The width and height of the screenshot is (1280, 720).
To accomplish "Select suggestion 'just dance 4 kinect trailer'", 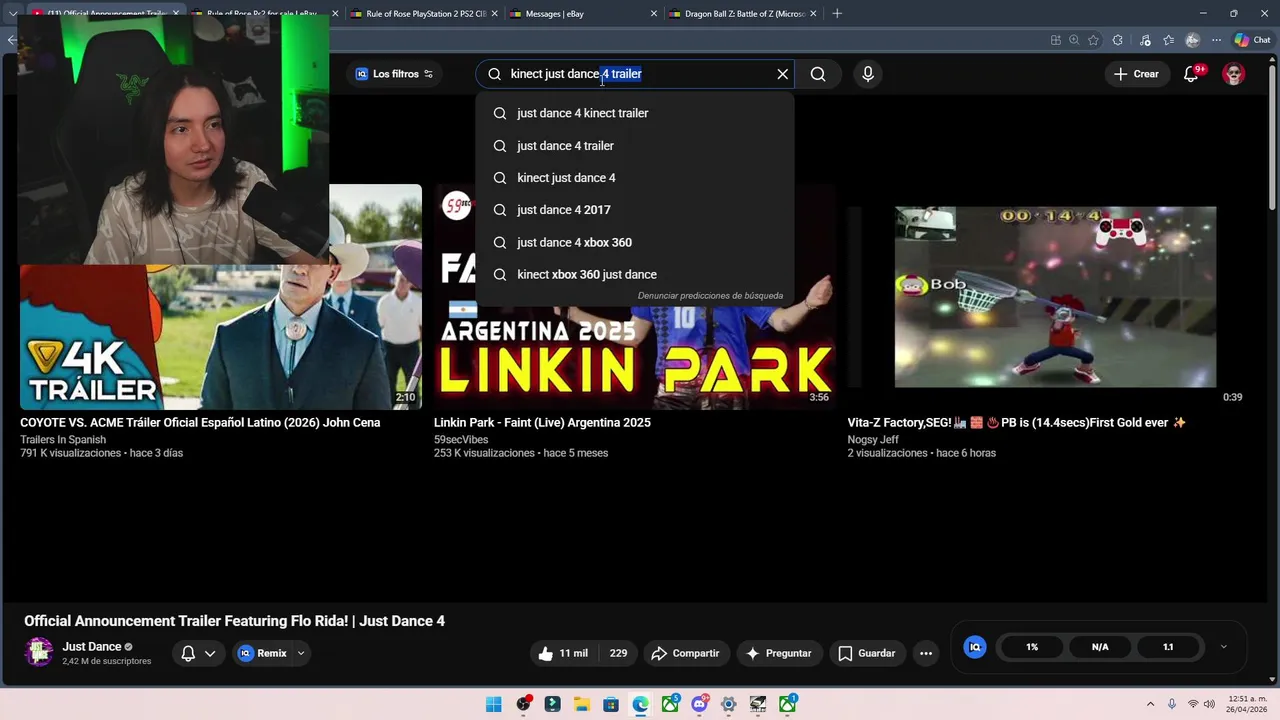I will pyautogui.click(x=635, y=113).
